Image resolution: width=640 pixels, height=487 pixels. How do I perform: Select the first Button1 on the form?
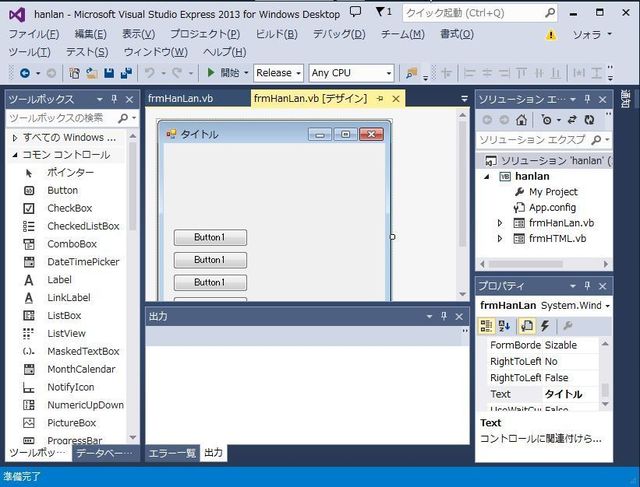210,237
